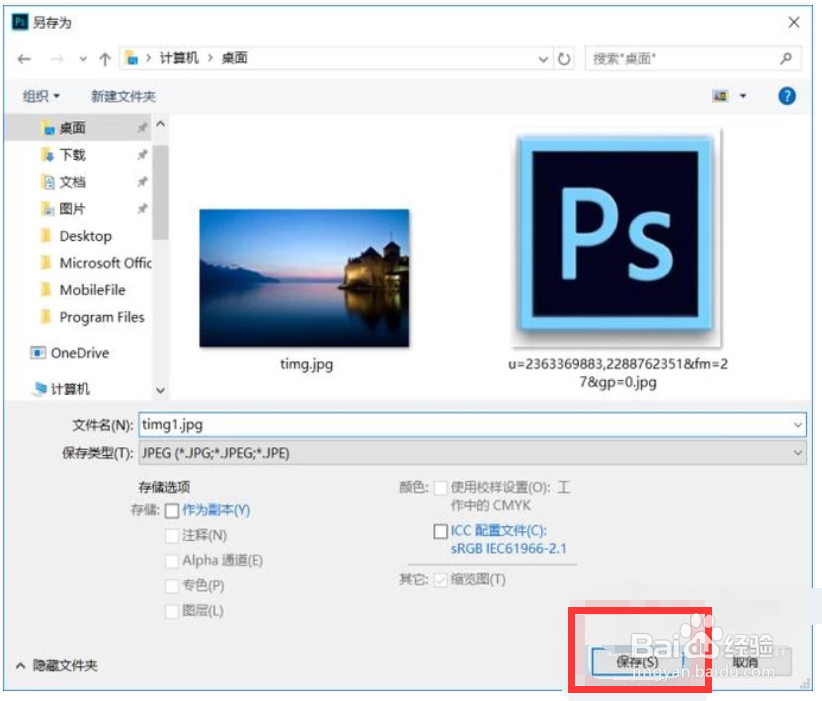Click 取消 button
The width and height of the screenshot is (822, 701).
click(745, 662)
